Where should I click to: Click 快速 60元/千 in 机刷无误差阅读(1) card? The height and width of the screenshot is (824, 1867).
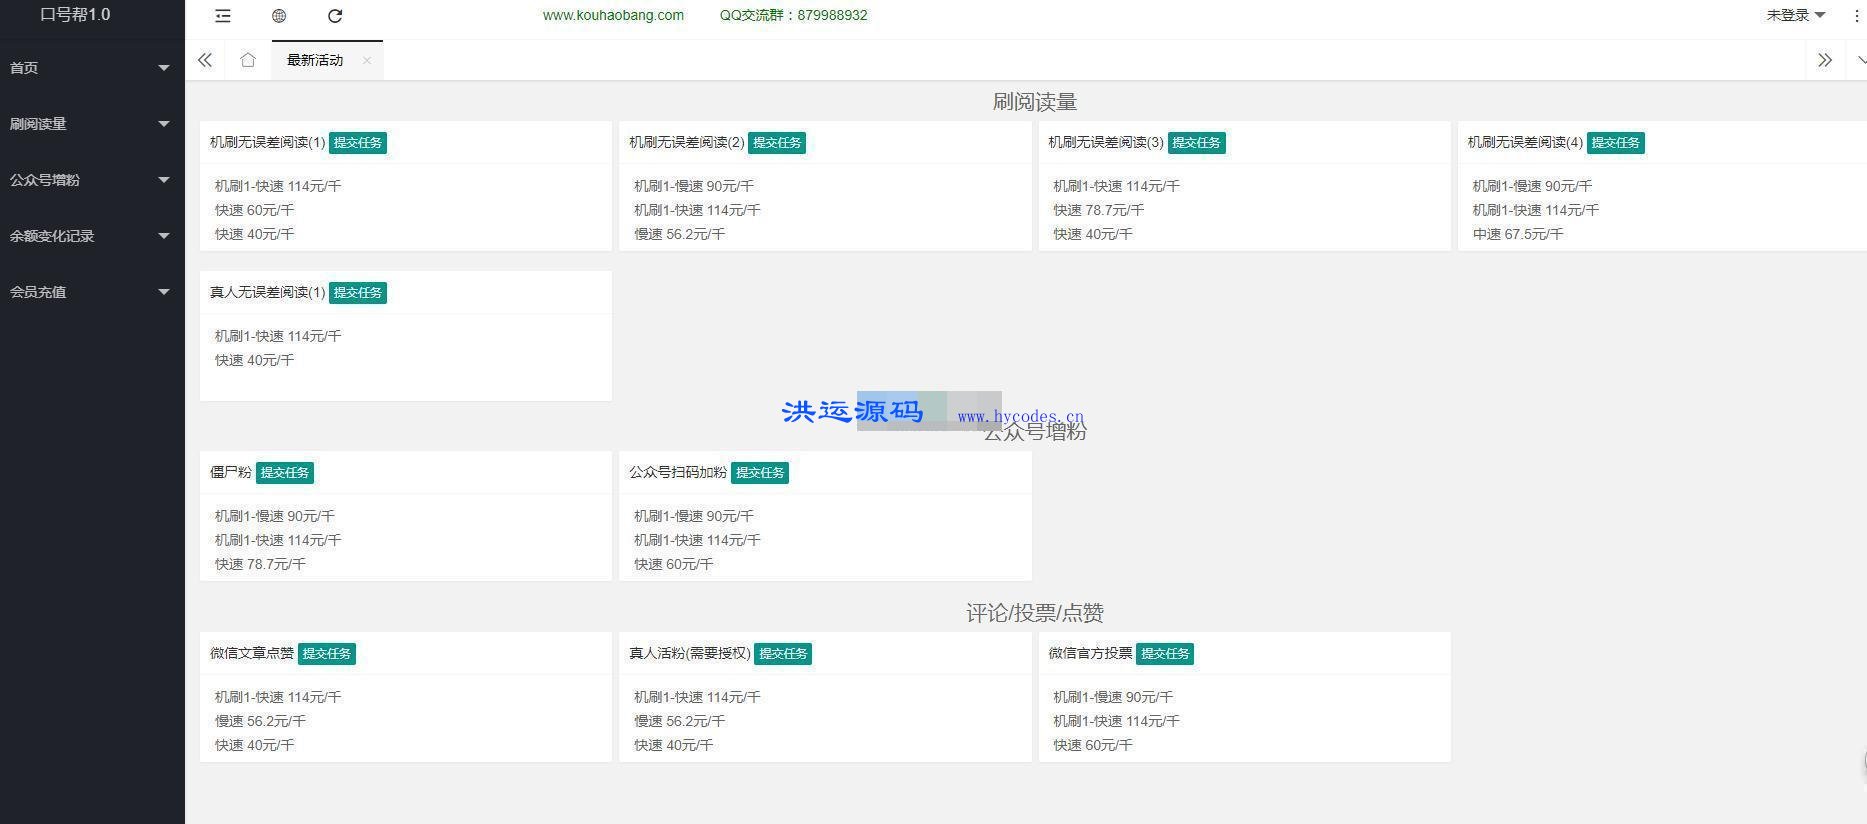click(x=254, y=210)
